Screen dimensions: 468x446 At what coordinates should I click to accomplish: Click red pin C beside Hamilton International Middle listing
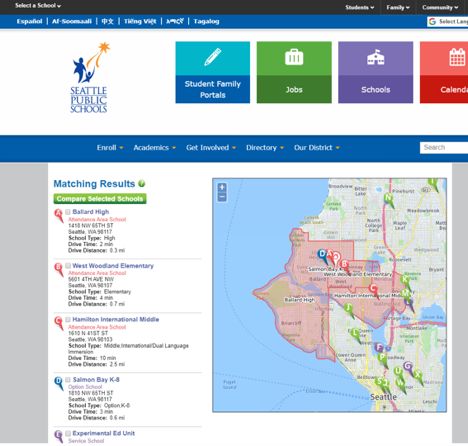coord(59,323)
